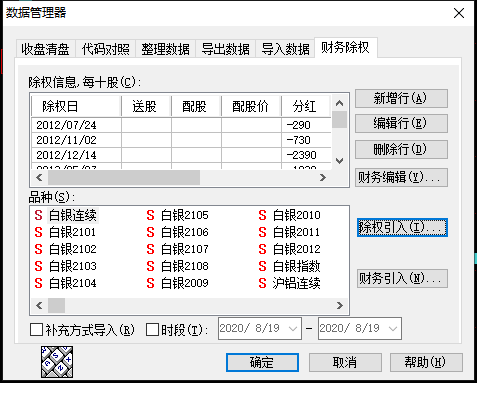Viewport: 493px width, 396px height.
Task: Click the 财务引入(N)... button
Action: click(x=402, y=278)
